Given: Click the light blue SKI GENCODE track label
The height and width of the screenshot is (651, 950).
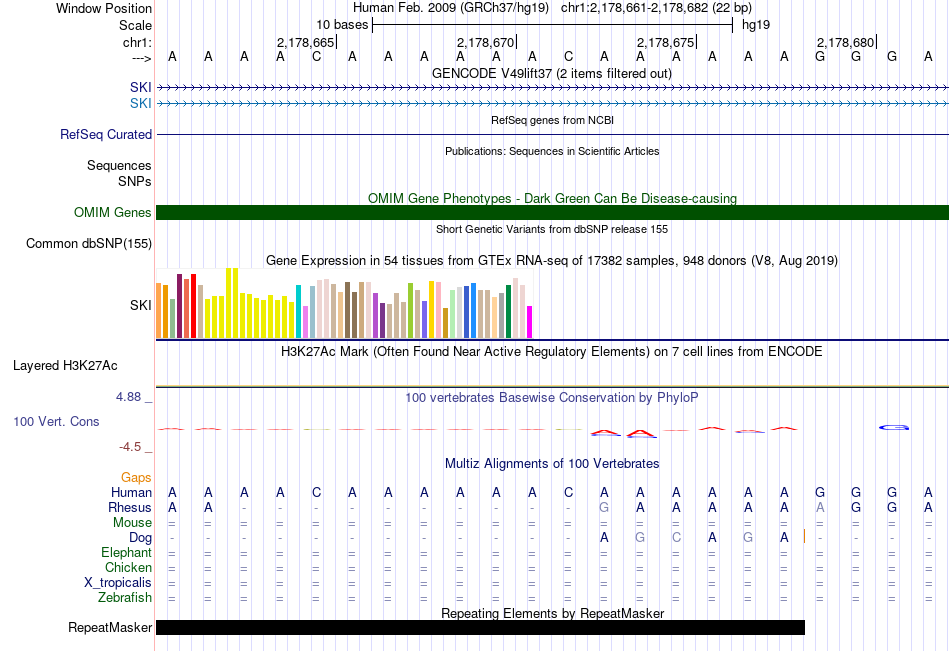Looking at the screenshot, I should point(141,103).
